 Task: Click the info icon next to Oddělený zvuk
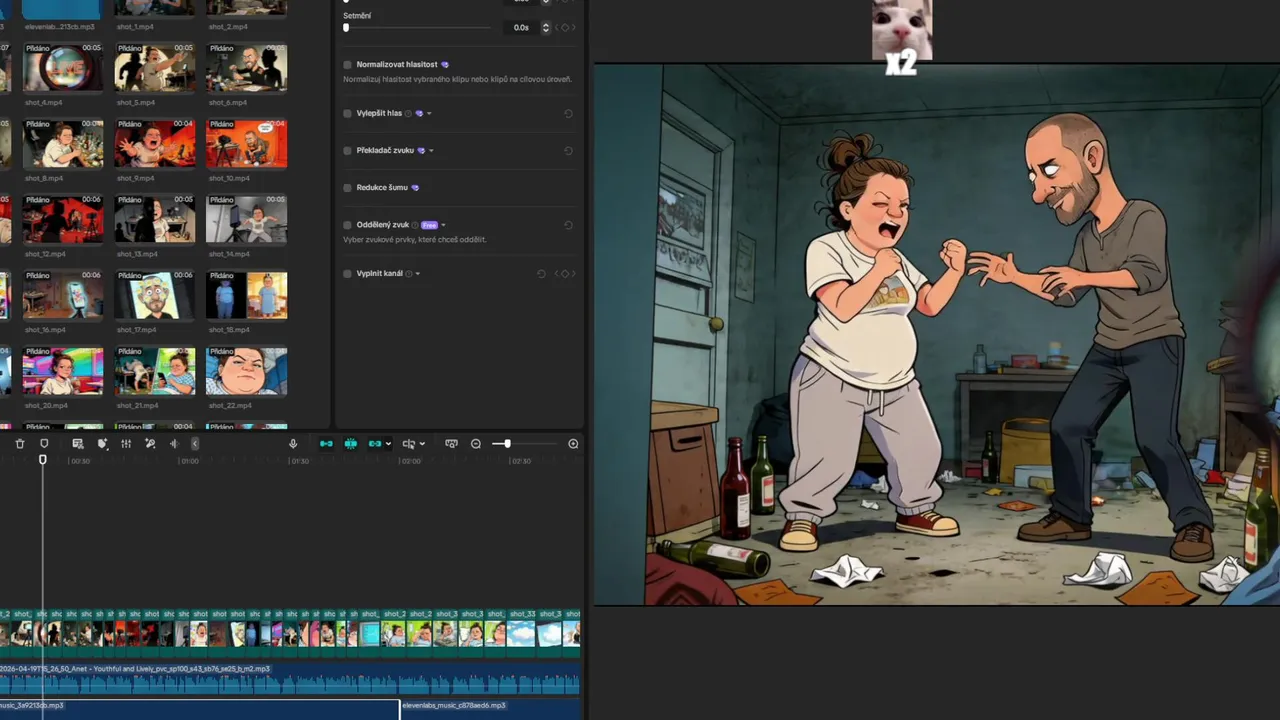click(415, 225)
